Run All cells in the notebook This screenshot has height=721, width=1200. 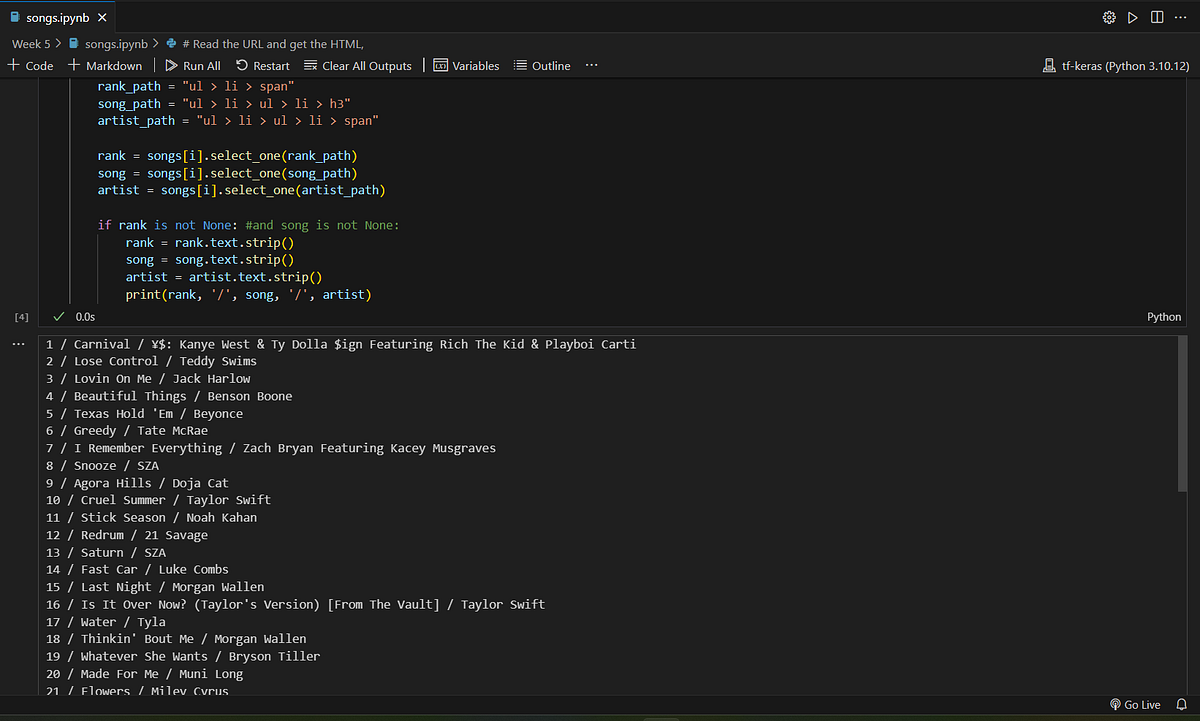click(x=192, y=65)
